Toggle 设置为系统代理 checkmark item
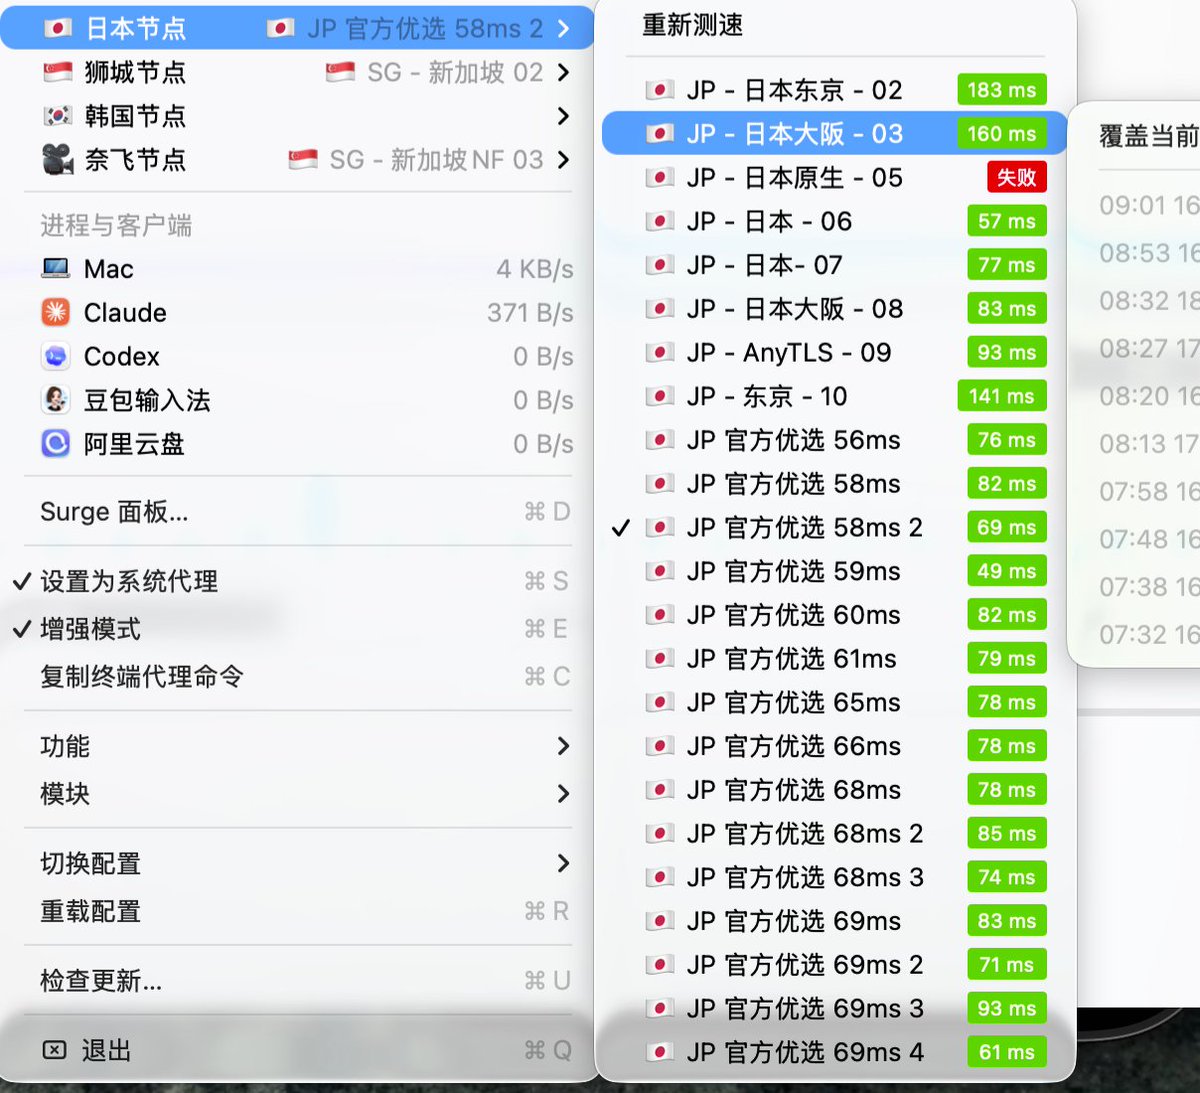Image resolution: width=1200 pixels, height=1093 pixels. [x=295, y=581]
